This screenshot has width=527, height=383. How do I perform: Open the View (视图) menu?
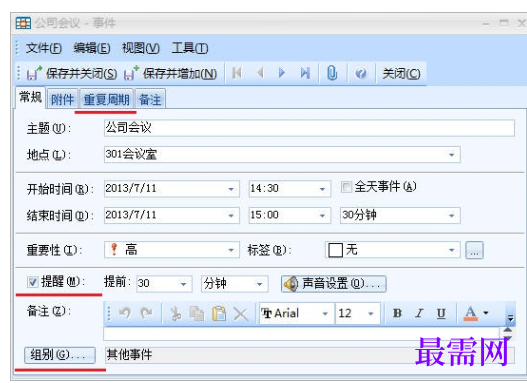click(x=140, y=48)
